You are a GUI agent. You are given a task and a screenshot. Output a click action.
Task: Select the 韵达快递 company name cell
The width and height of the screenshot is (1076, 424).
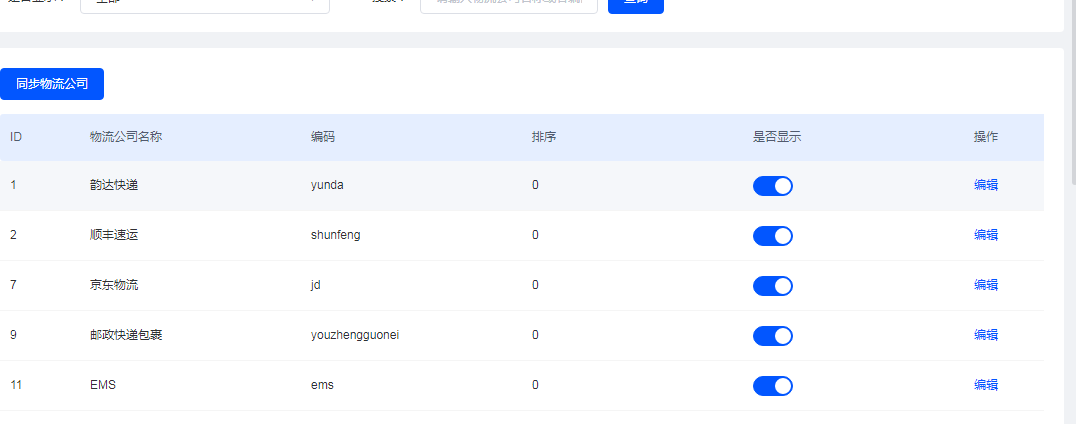point(114,185)
